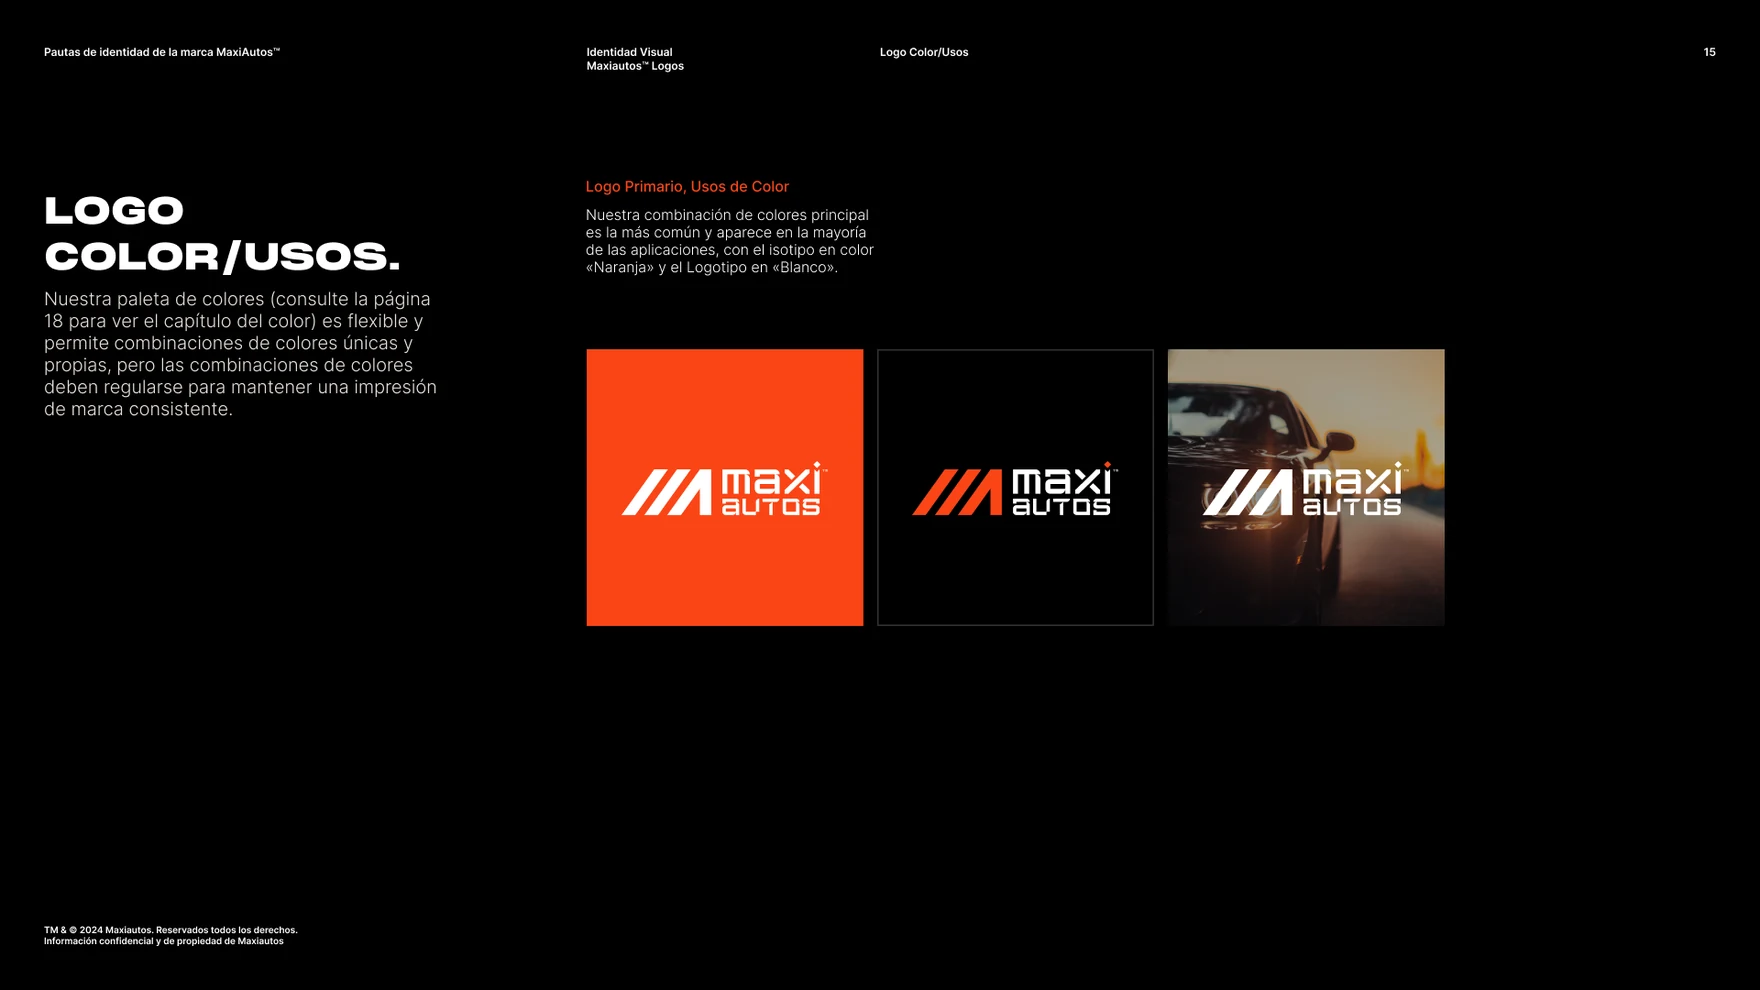Click the car photo MaxiAutos logo tile

(x=1306, y=487)
